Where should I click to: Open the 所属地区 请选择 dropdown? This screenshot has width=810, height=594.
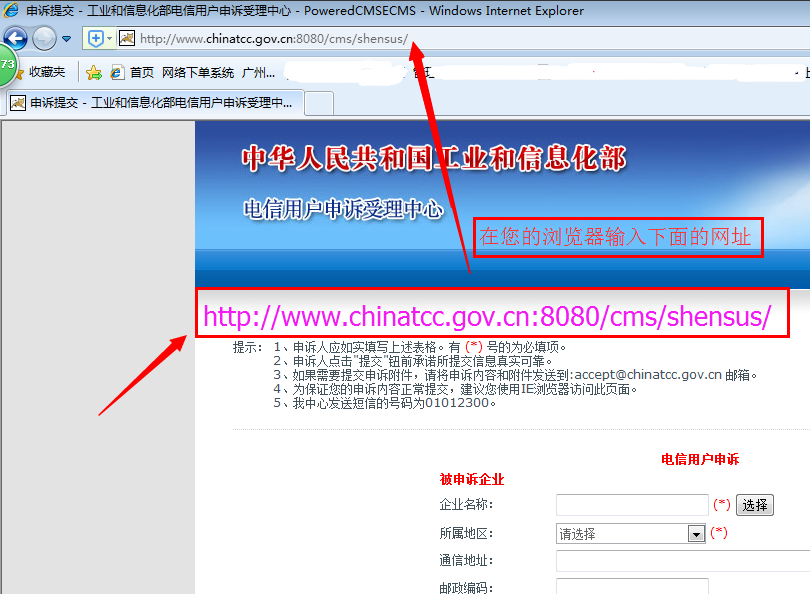click(631, 534)
